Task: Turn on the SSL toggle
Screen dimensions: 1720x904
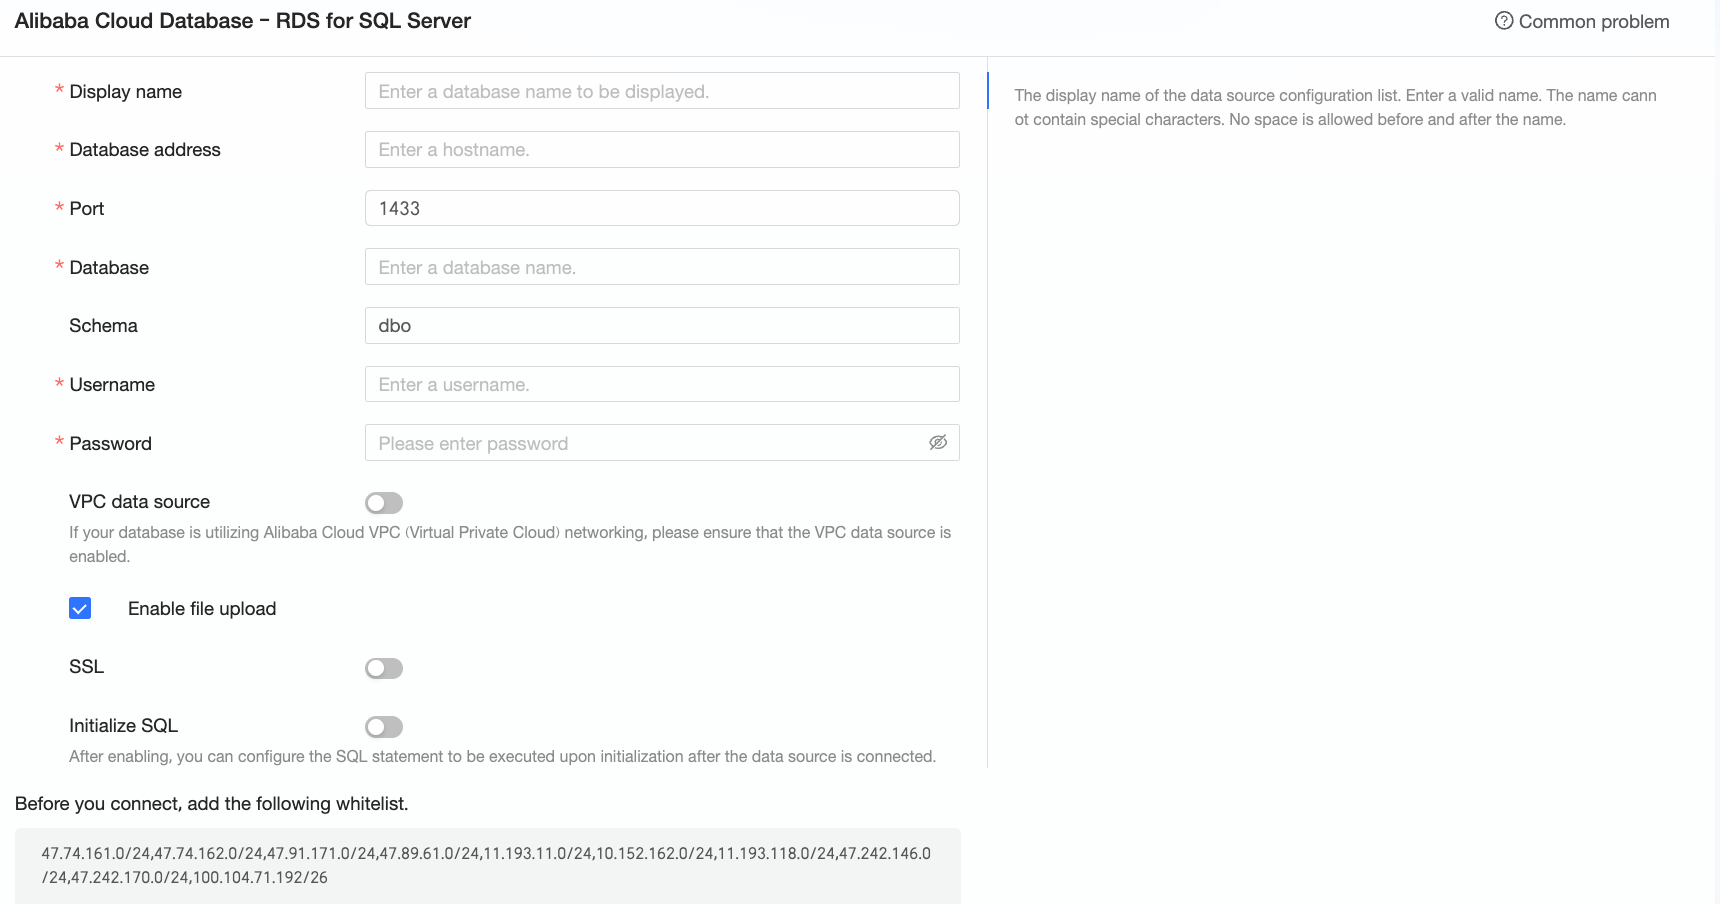Action: click(384, 668)
